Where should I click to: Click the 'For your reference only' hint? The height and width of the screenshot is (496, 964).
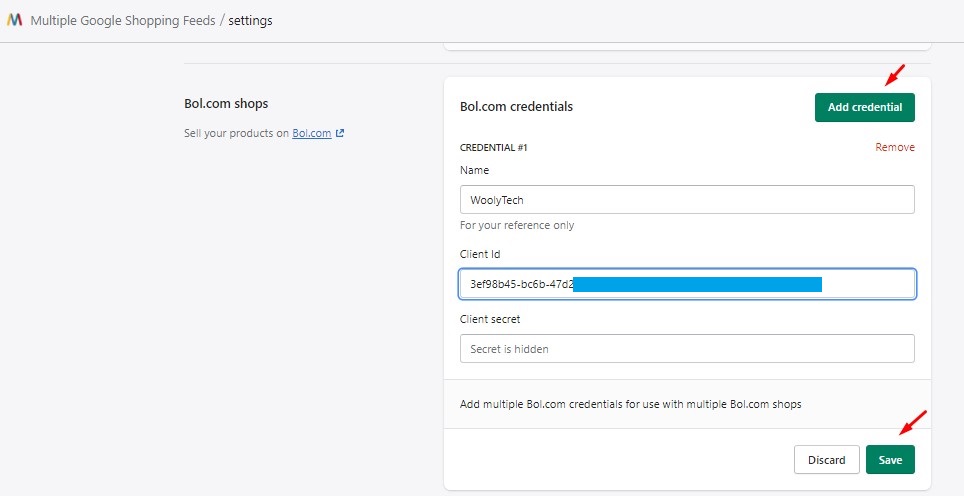[x=517, y=225]
